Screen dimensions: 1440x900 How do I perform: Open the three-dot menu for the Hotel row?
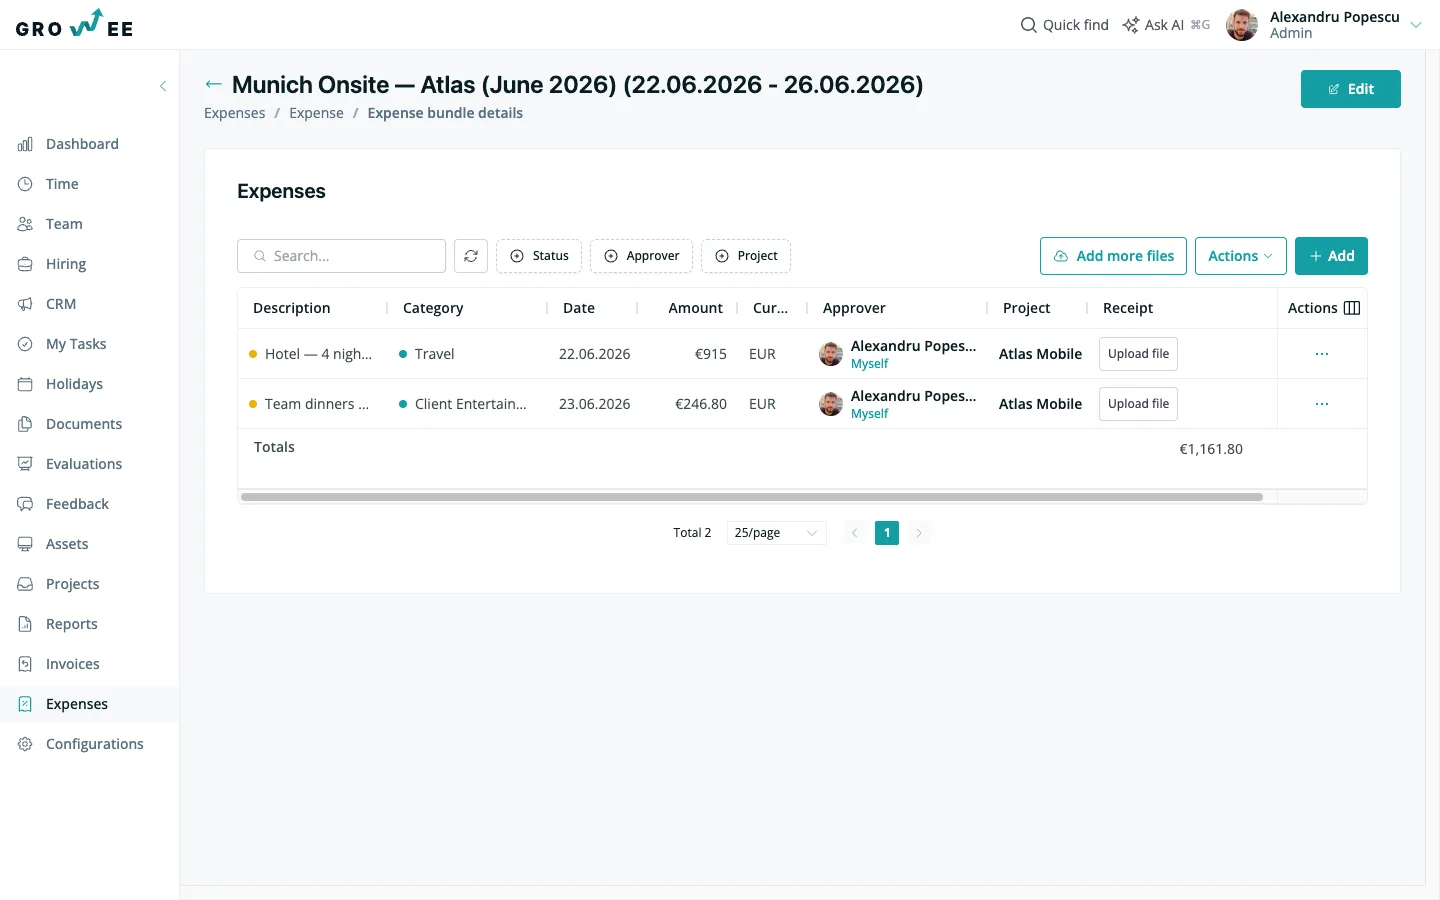click(1322, 354)
